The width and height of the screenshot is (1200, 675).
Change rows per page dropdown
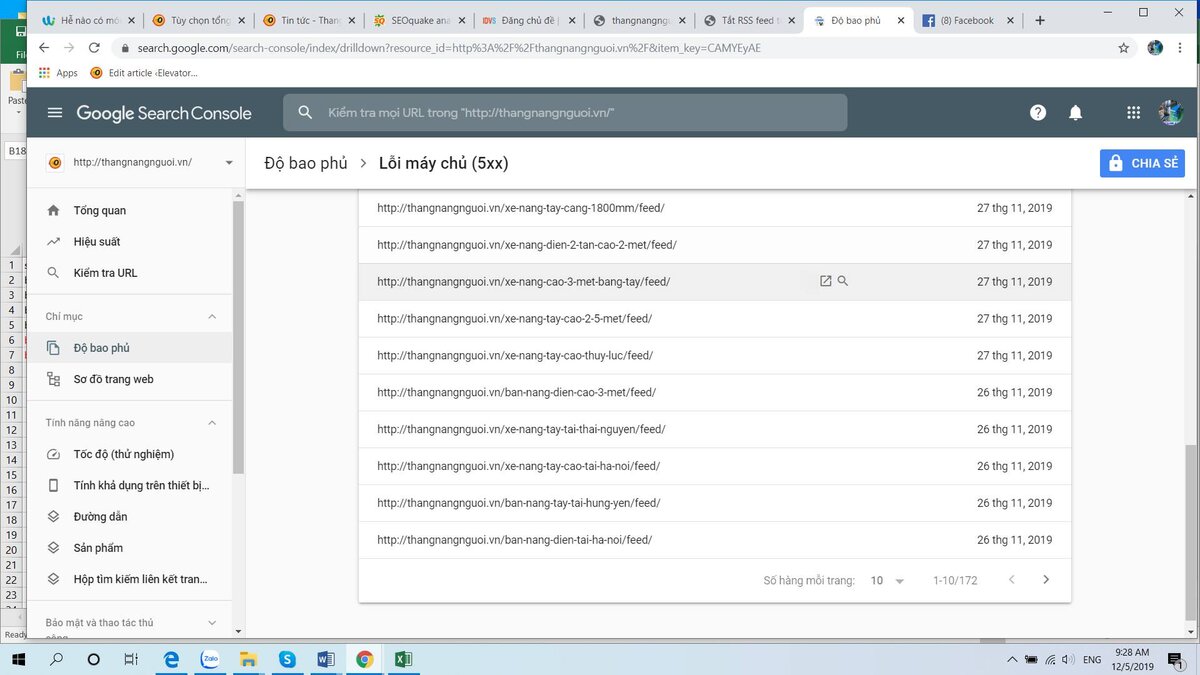tap(886, 580)
